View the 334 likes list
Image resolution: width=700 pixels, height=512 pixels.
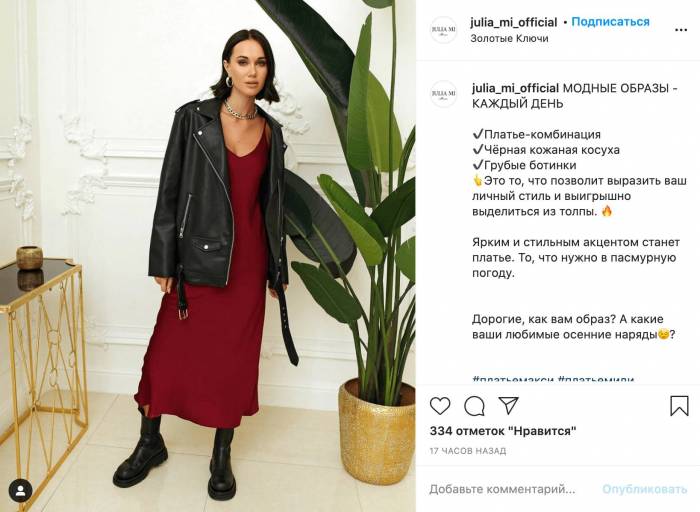coord(503,431)
